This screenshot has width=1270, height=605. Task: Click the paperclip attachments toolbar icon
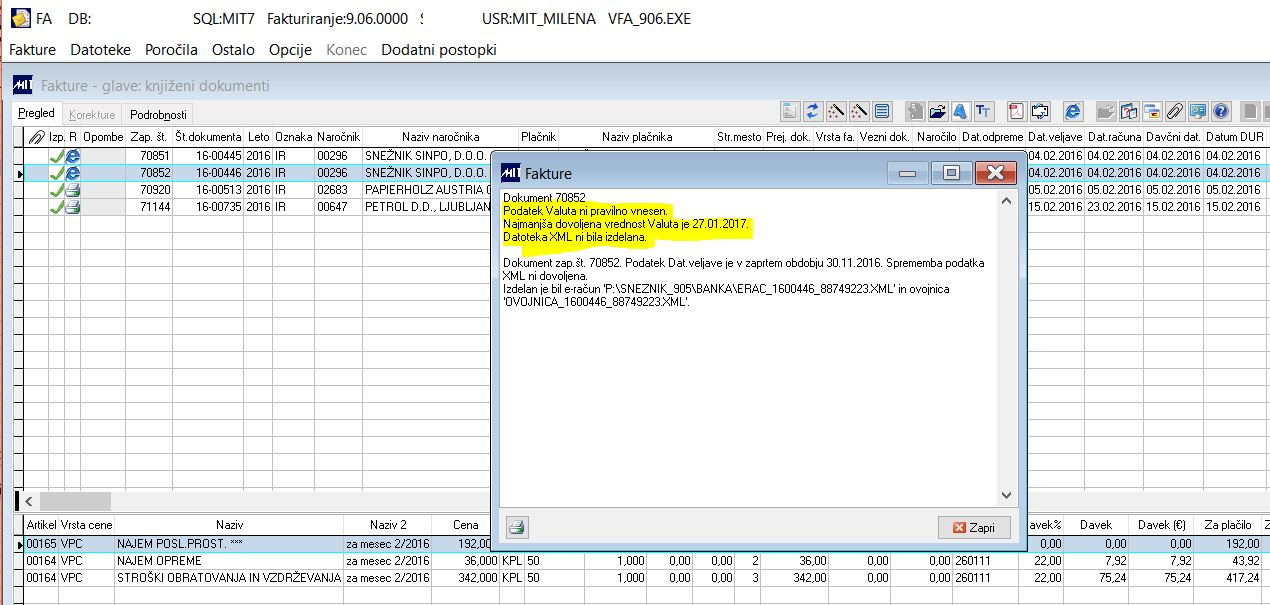point(1175,111)
